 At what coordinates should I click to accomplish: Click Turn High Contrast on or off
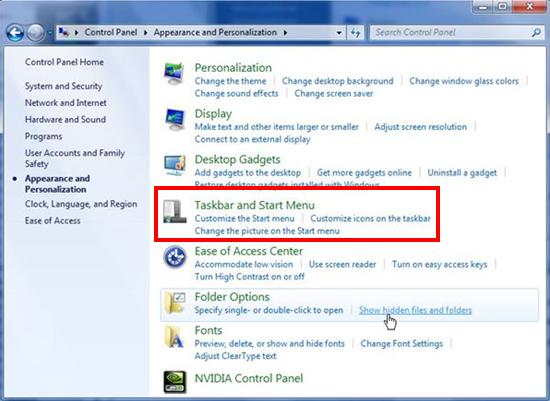click(x=249, y=277)
